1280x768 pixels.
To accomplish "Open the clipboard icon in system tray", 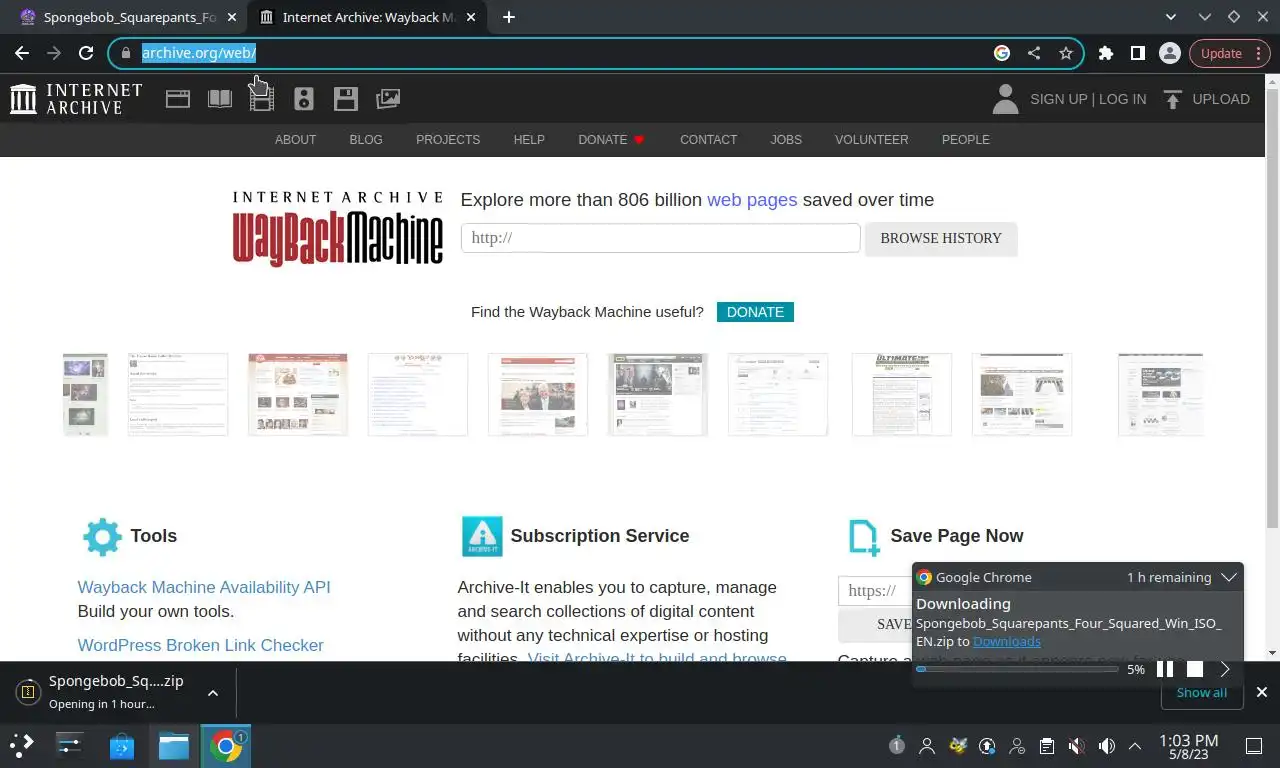I will (x=1047, y=746).
